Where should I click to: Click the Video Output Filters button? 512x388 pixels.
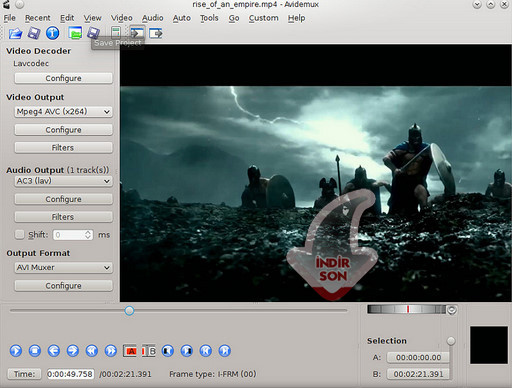click(x=63, y=147)
